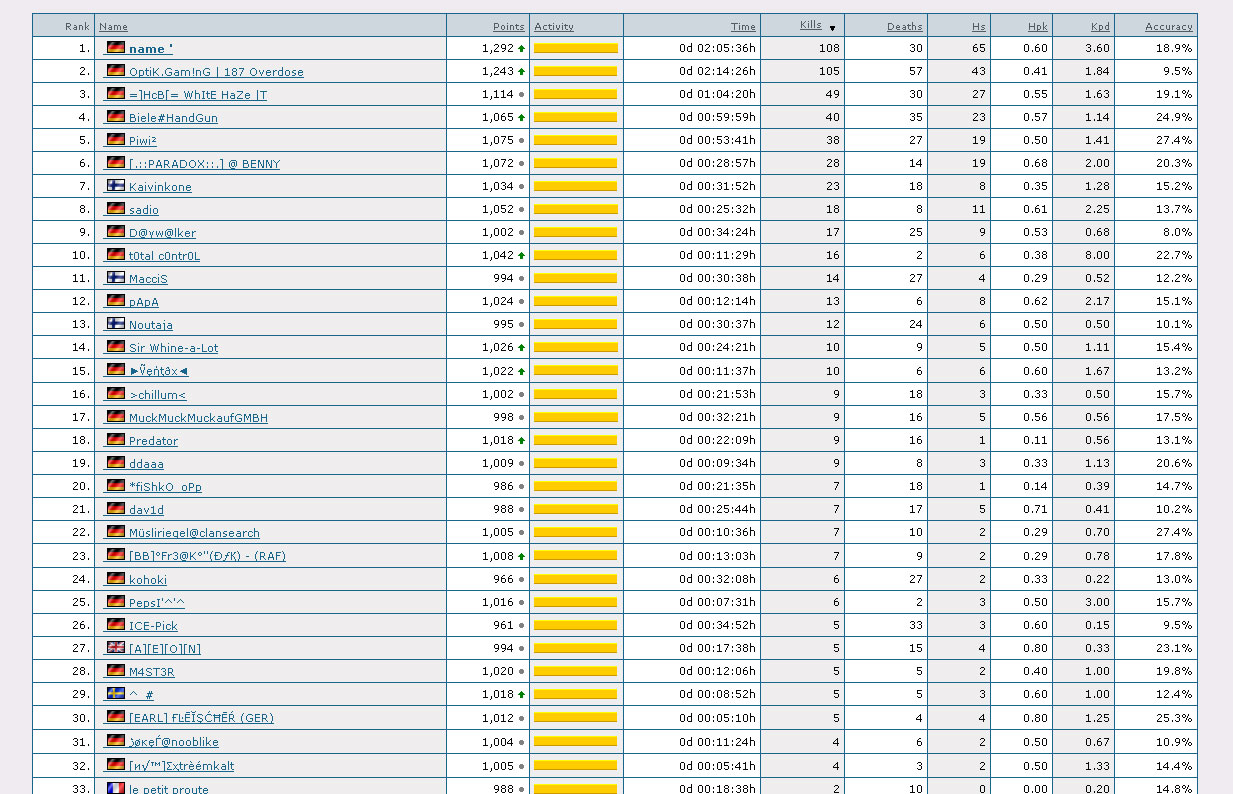Sort by the Accuracy column header
This screenshot has height=794, width=1233.
pyautogui.click(x=1168, y=26)
